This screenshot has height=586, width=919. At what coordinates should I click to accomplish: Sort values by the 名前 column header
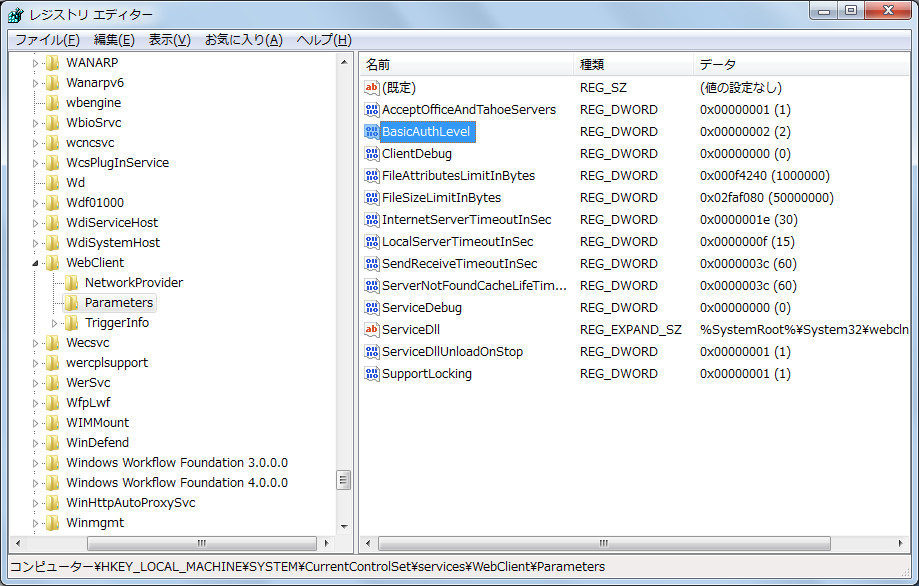pyautogui.click(x=467, y=64)
